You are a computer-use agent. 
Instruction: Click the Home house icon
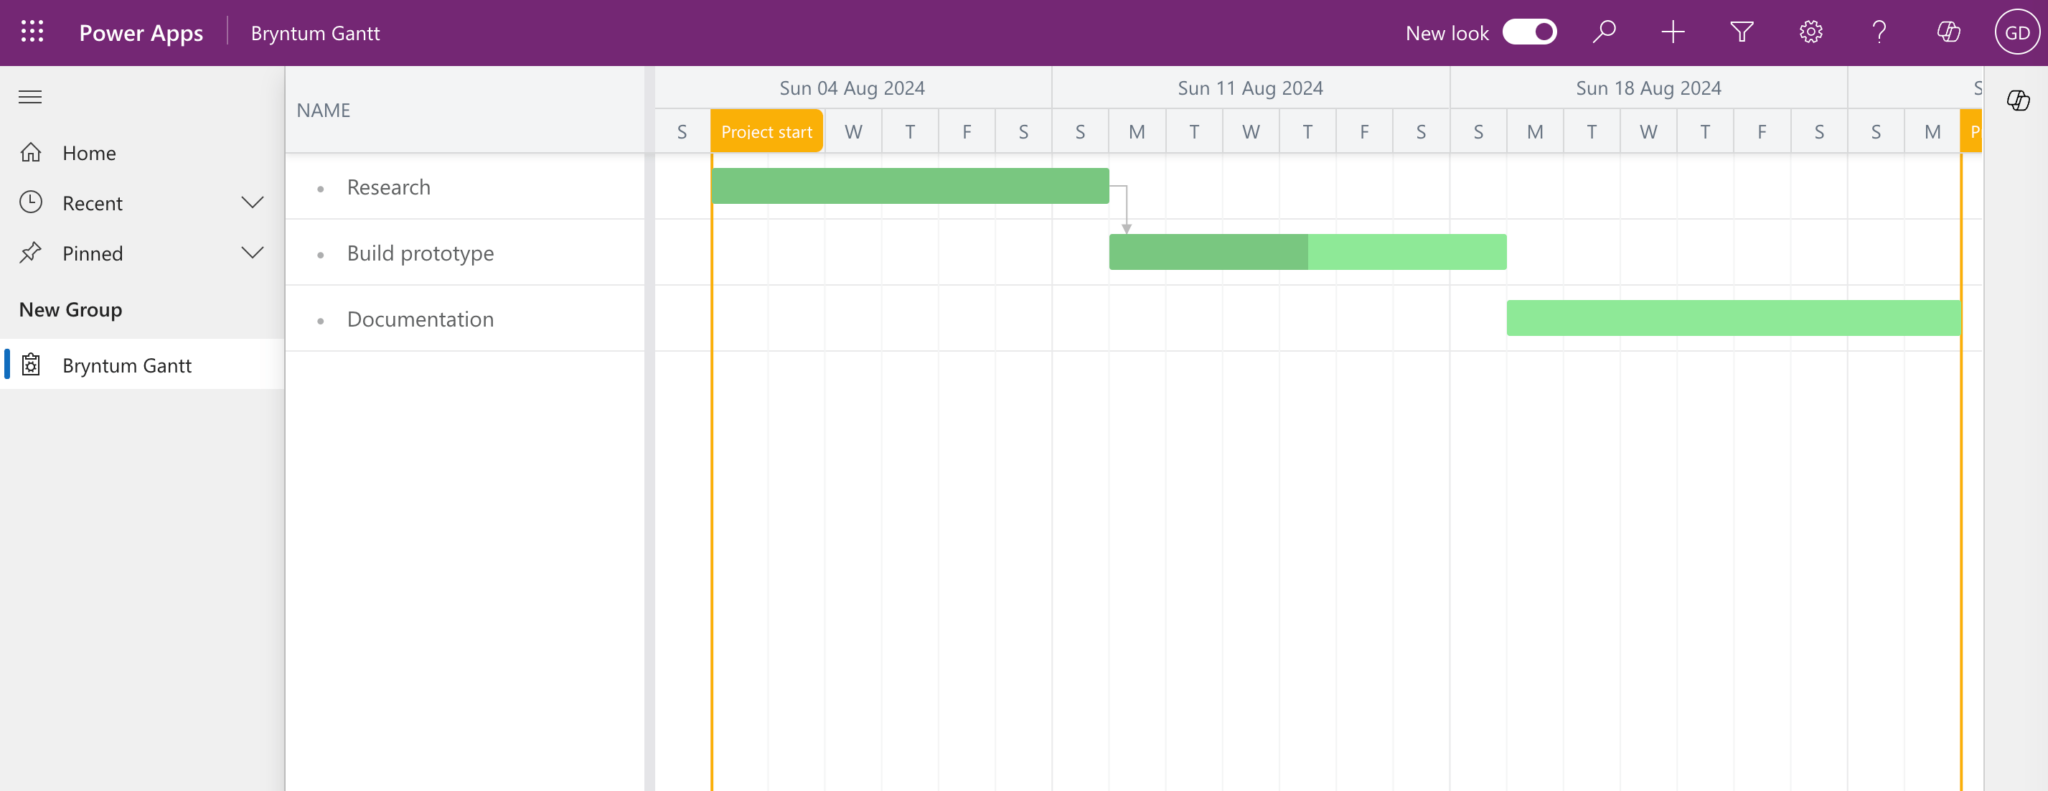pos(31,152)
